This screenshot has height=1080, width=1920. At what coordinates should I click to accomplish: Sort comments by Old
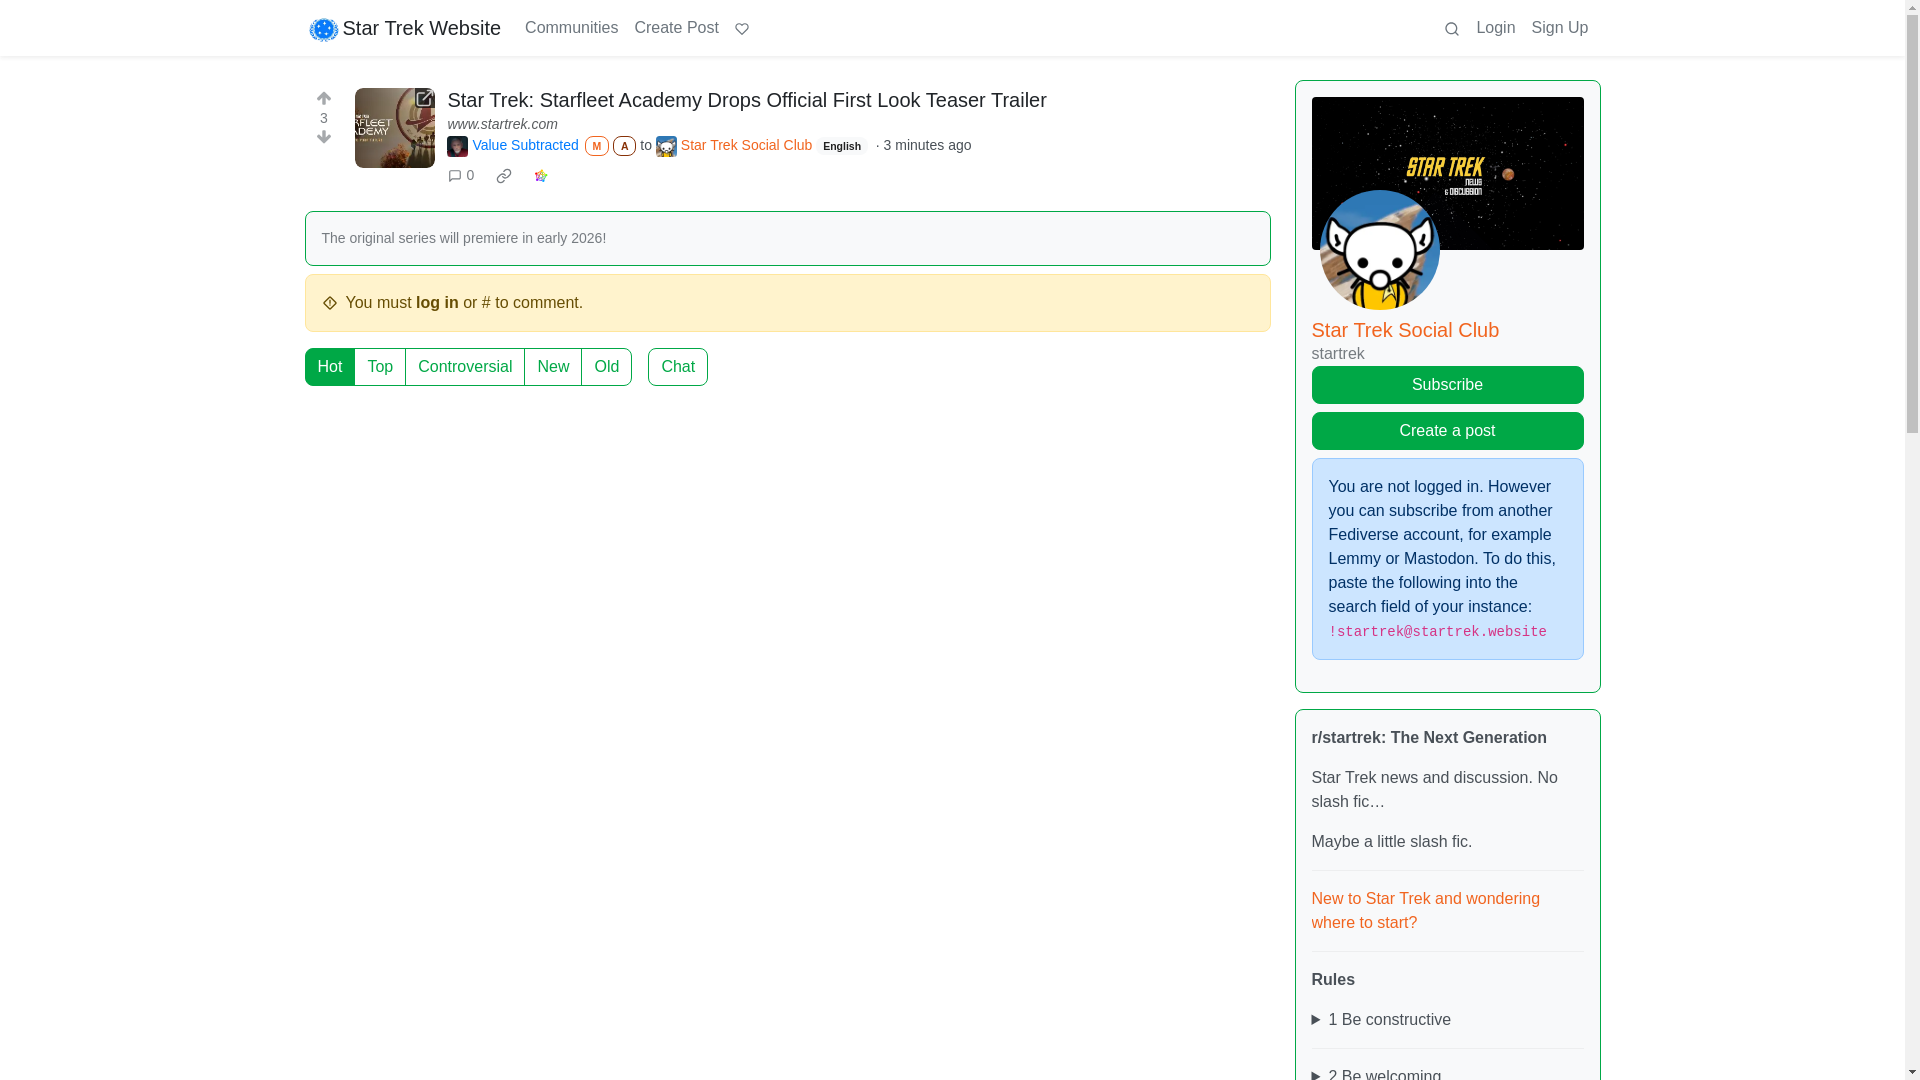tap(607, 367)
